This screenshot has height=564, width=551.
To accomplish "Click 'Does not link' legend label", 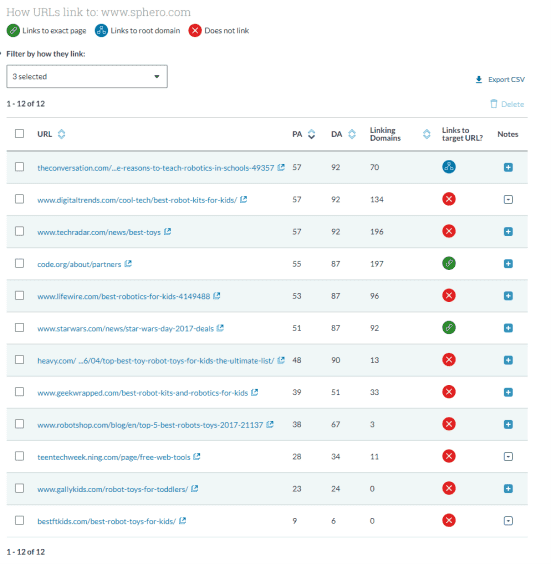I will tap(227, 31).
